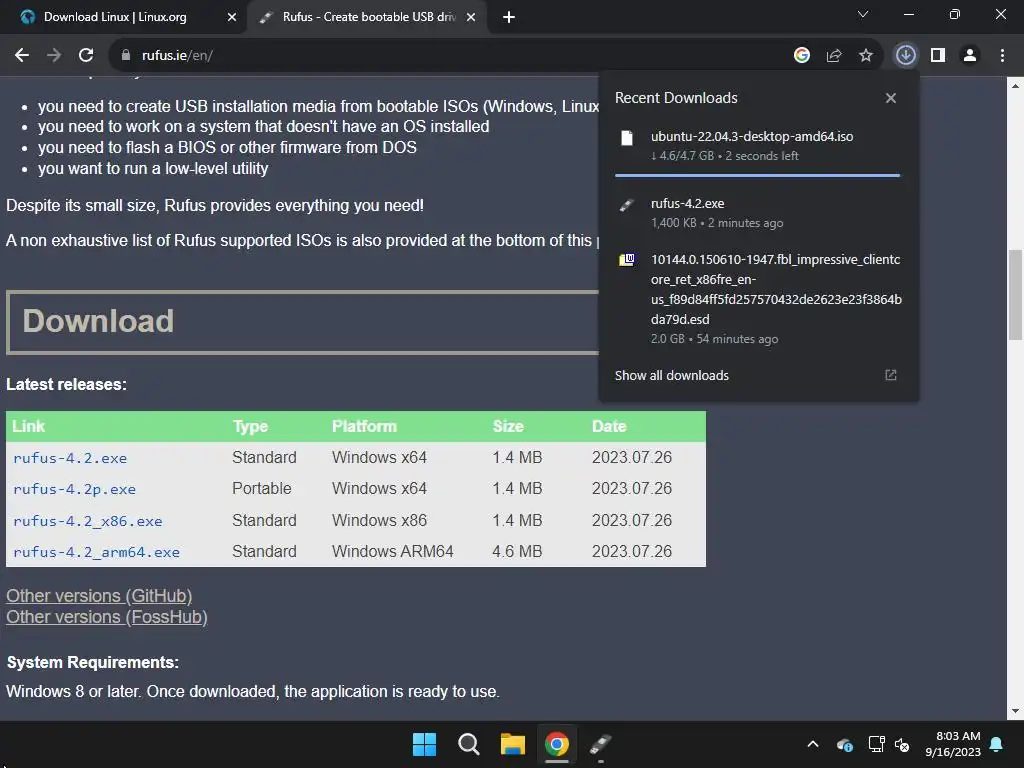Download rufus-4.2.exe from the table
Viewport: 1024px width, 768px height.
coord(70,458)
